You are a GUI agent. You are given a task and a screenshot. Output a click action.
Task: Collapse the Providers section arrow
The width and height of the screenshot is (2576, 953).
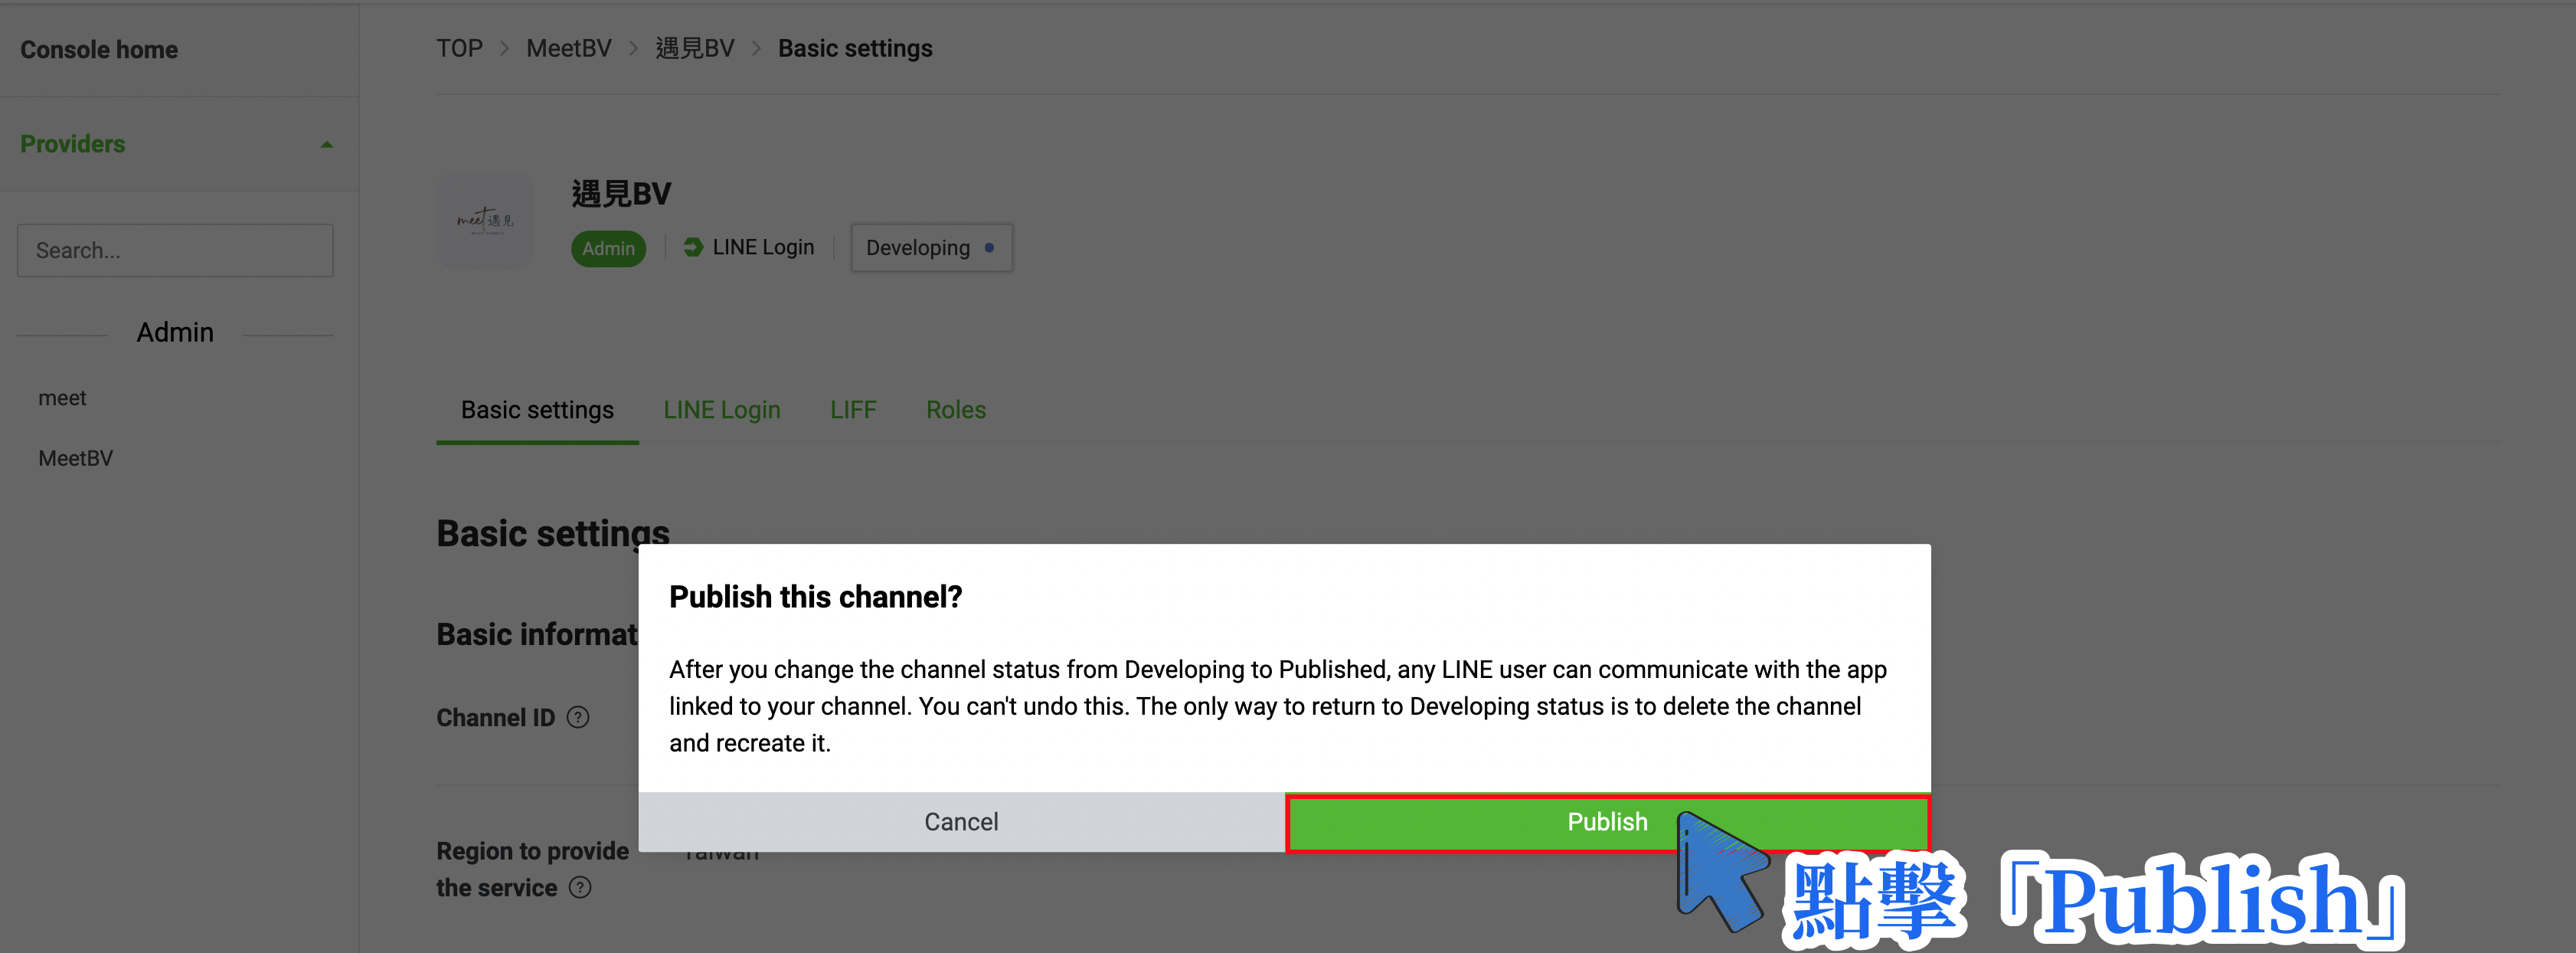point(326,144)
